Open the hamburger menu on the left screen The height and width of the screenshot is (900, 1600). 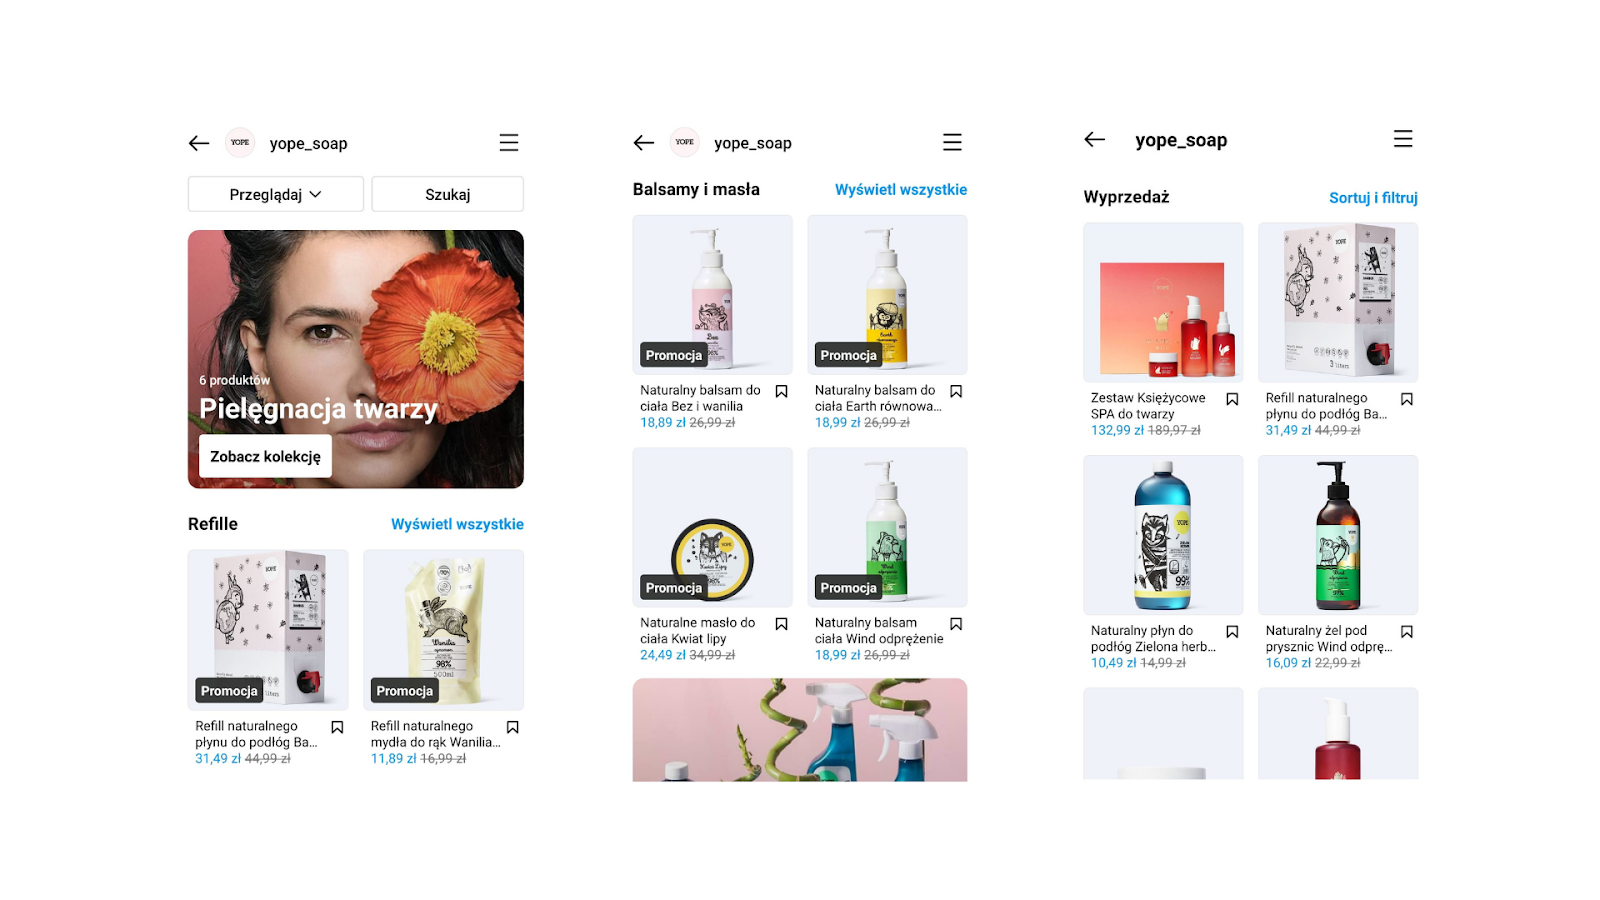509,143
